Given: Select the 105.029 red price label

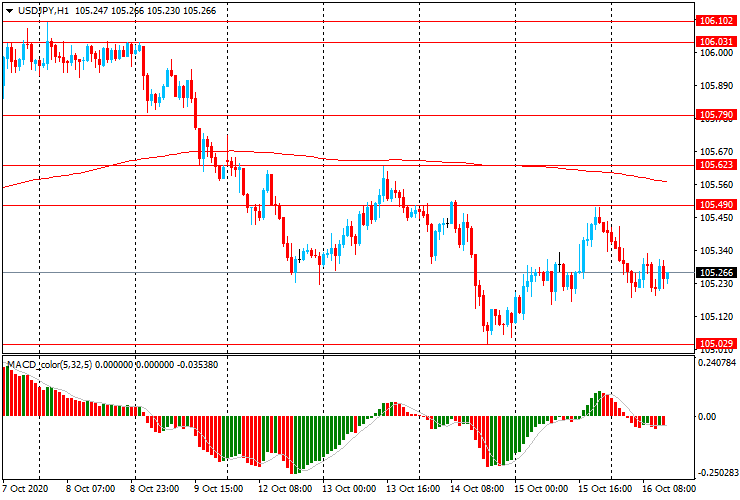Looking at the screenshot, I should pyautogui.click(x=716, y=344).
